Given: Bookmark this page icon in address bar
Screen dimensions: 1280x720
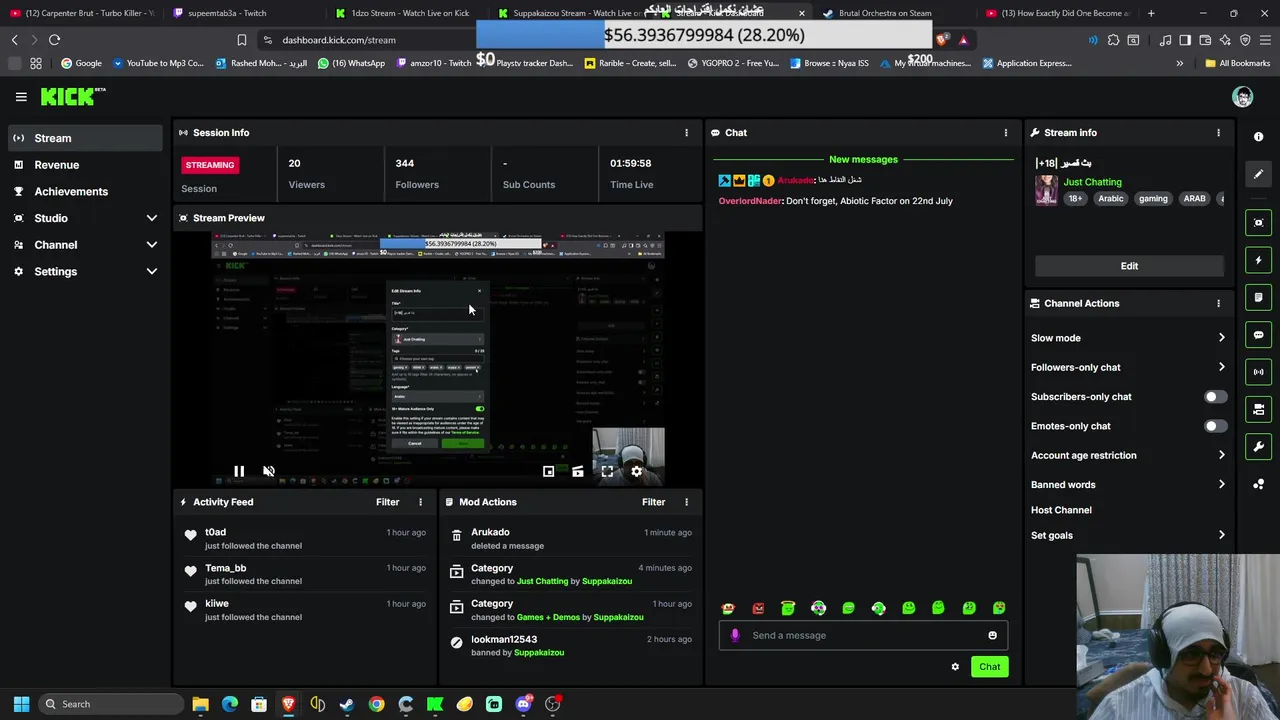Looking at the screenshot, I should (241, 40).
